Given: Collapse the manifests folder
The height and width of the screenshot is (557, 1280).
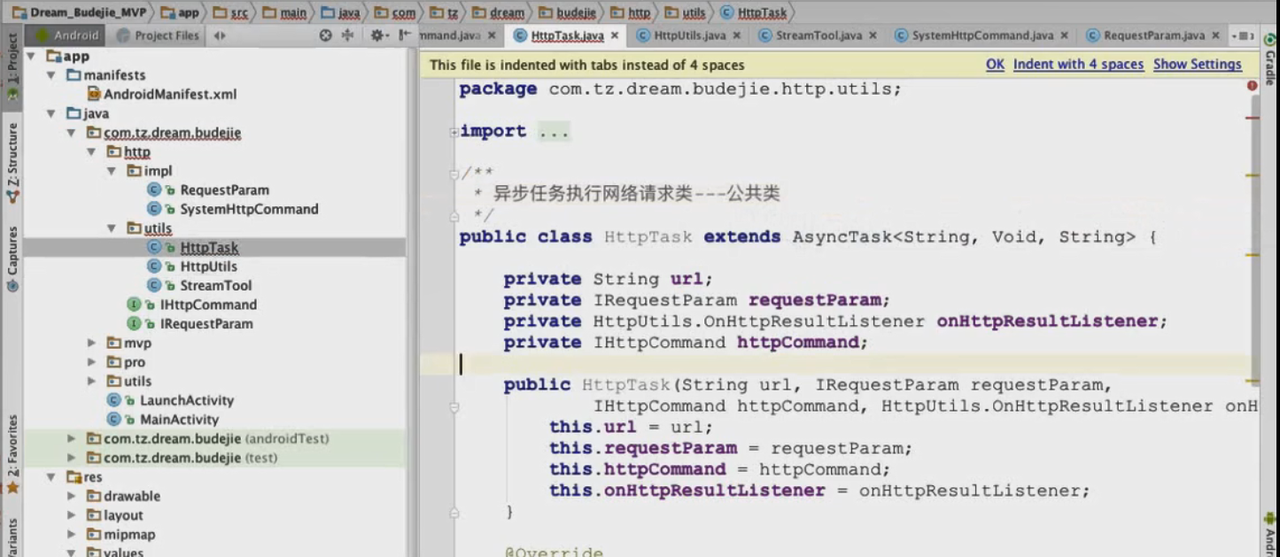Looking at the screenshot, I should 53,75.
